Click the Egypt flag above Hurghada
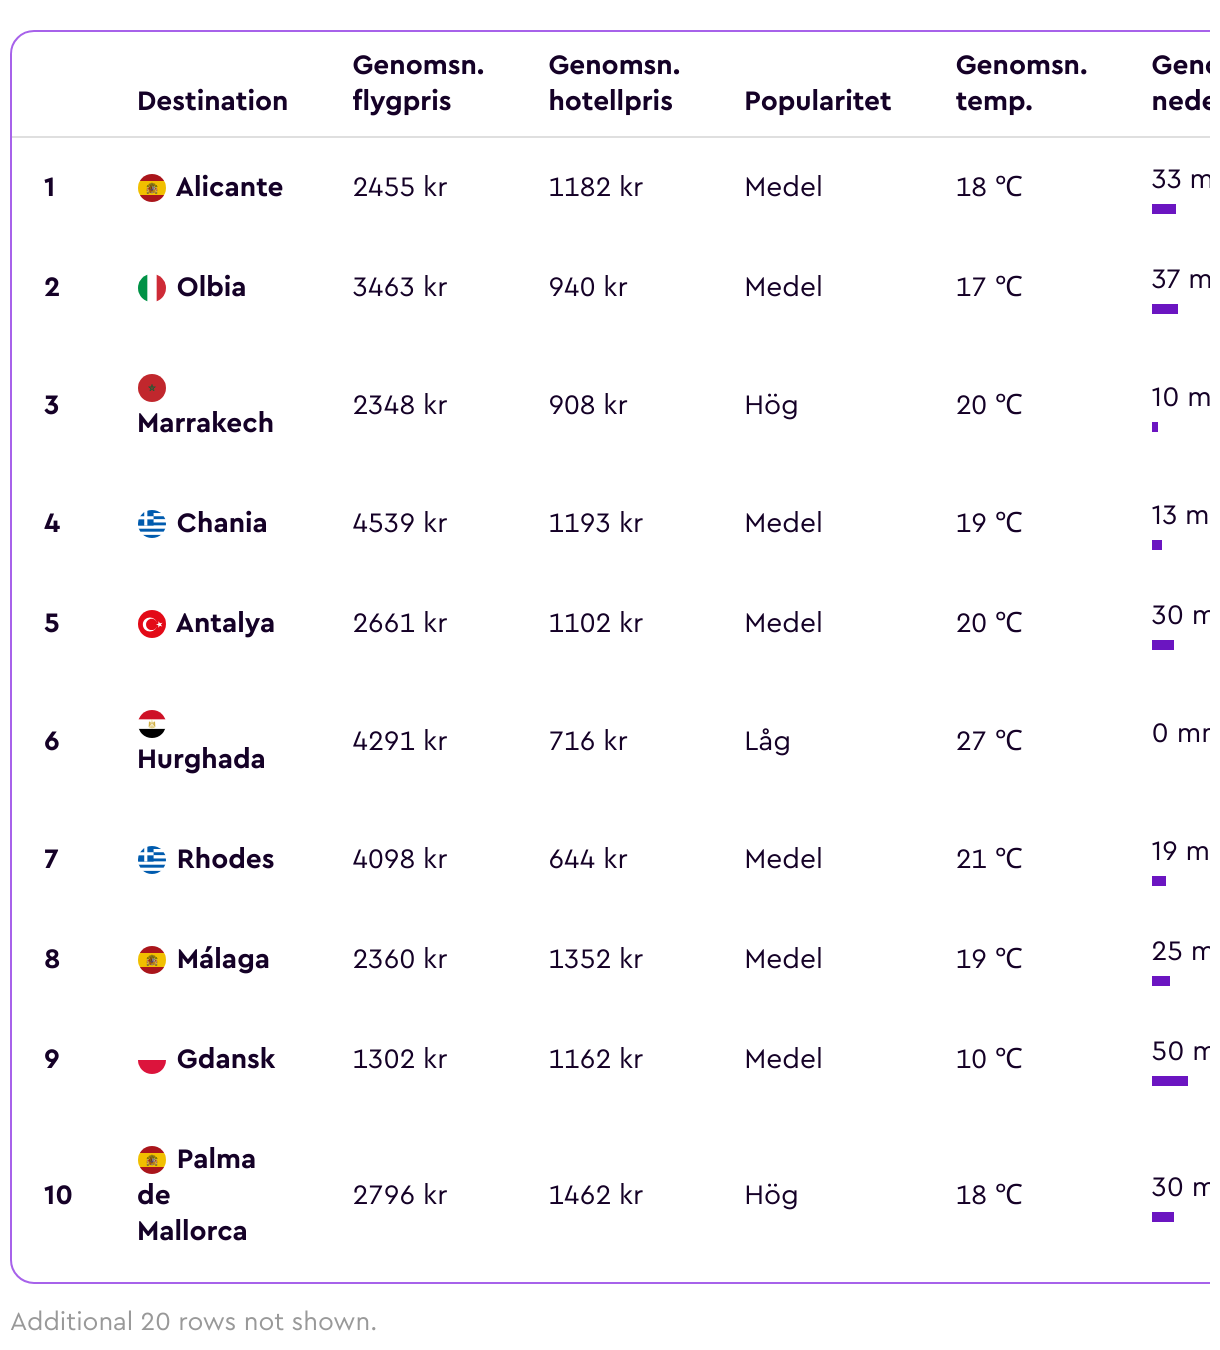This screenshot has height=1350, width=1220. tap(152, 723)
